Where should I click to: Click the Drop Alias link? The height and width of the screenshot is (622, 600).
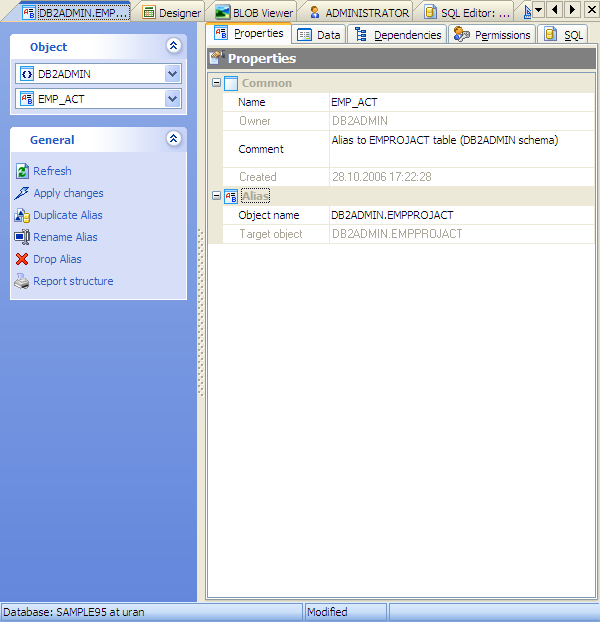tap(57, 259)
